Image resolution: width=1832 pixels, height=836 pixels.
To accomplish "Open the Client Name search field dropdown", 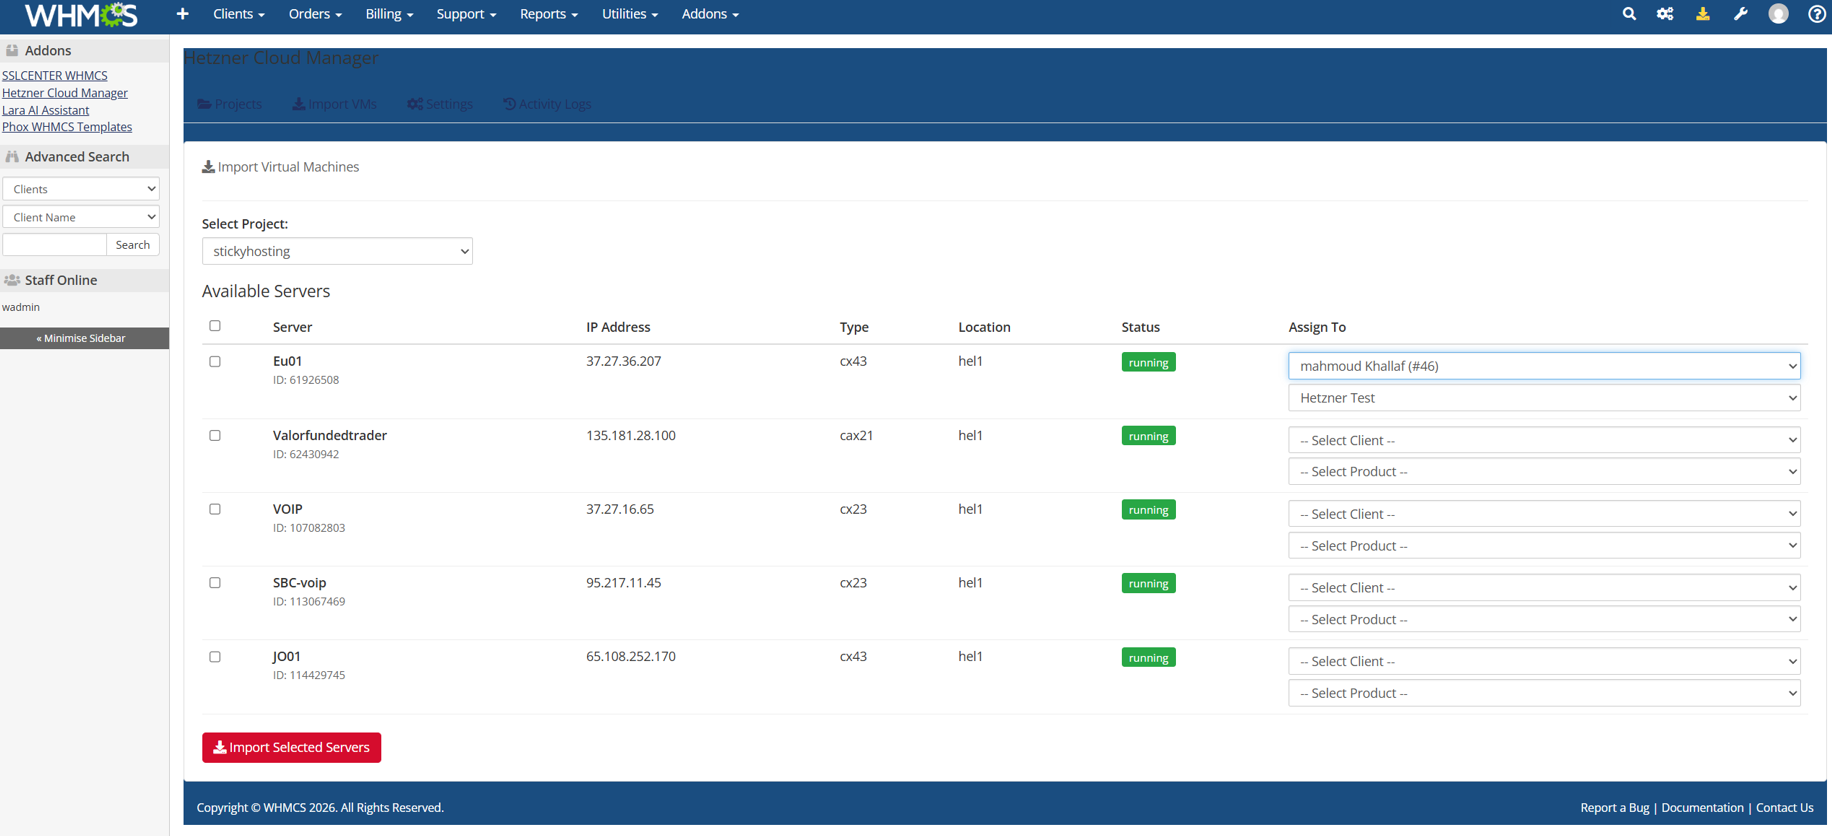I will [x=81, y=217].
